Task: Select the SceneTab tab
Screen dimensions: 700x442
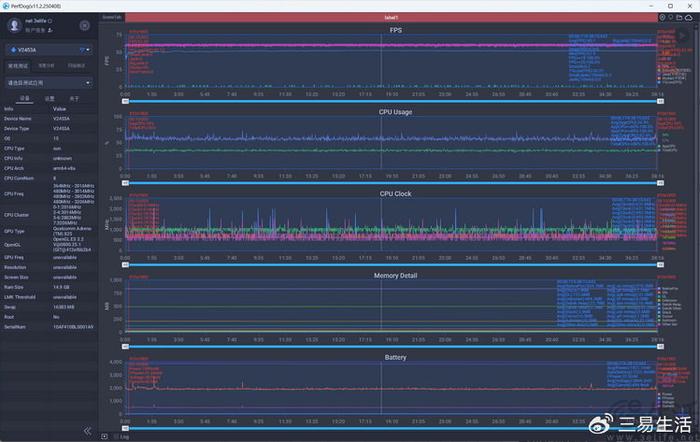Action: coord(112,17)
